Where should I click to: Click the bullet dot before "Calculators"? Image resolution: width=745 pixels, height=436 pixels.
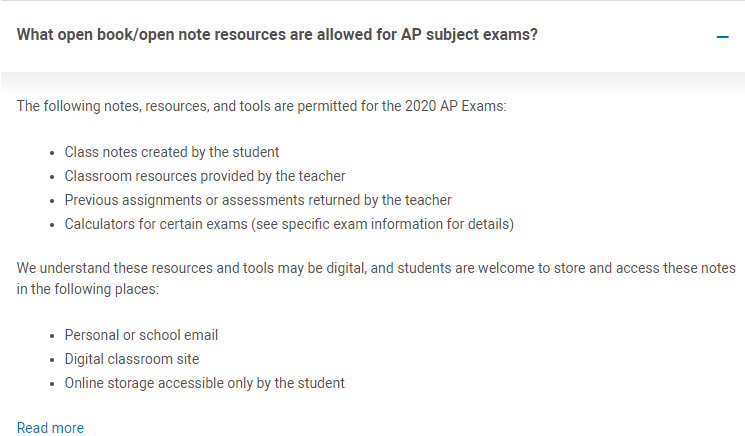(x=51, y=225)
